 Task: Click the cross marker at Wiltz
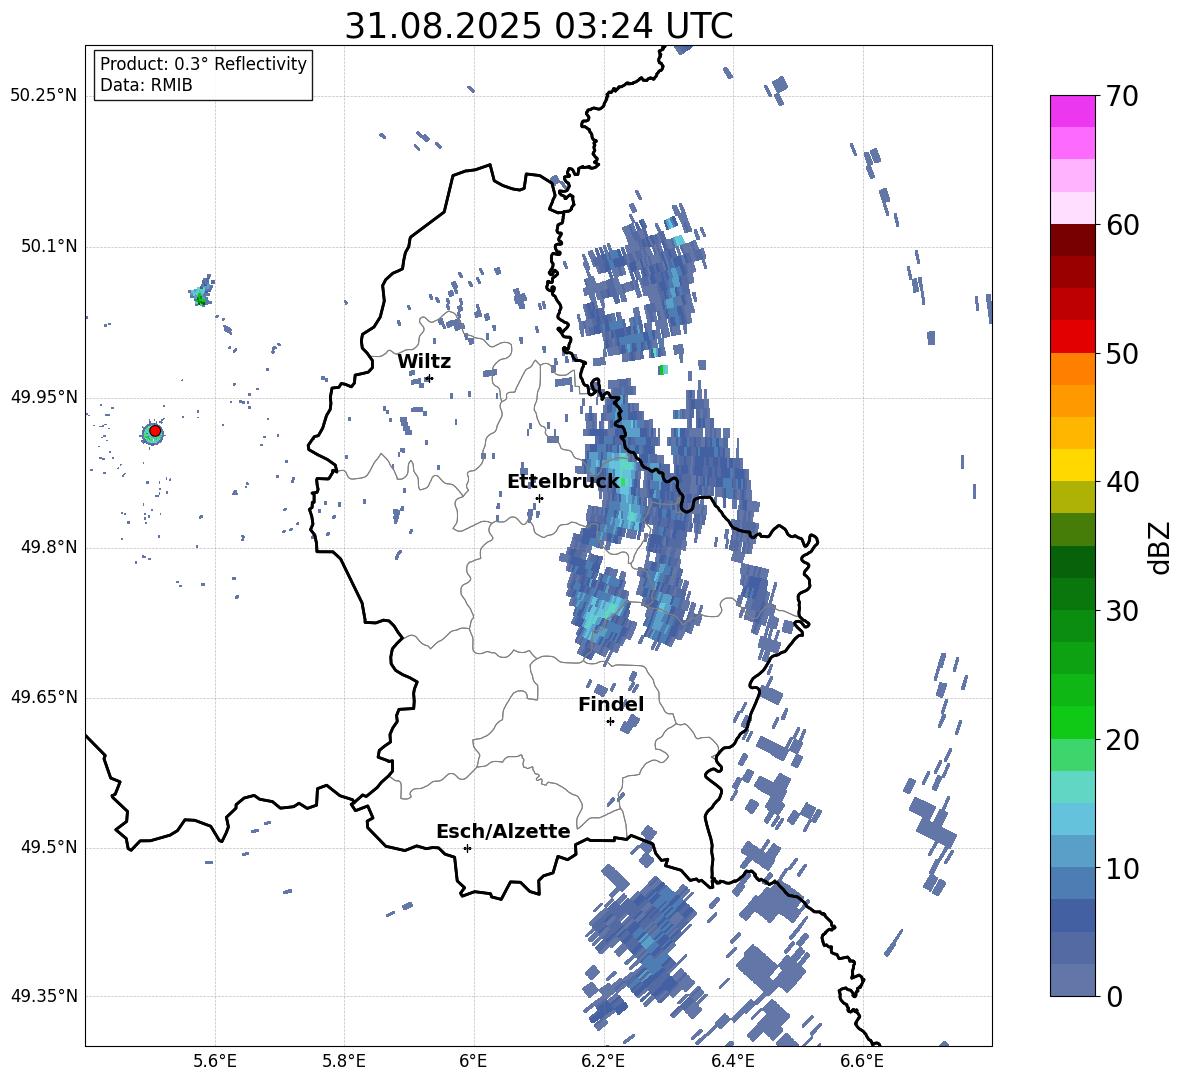(x=429, y=378)
